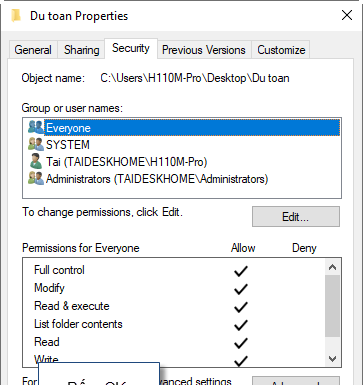Viewport: 363px width, 385px height.
Task: Click the Read permission row
Action: coord(173,342)
